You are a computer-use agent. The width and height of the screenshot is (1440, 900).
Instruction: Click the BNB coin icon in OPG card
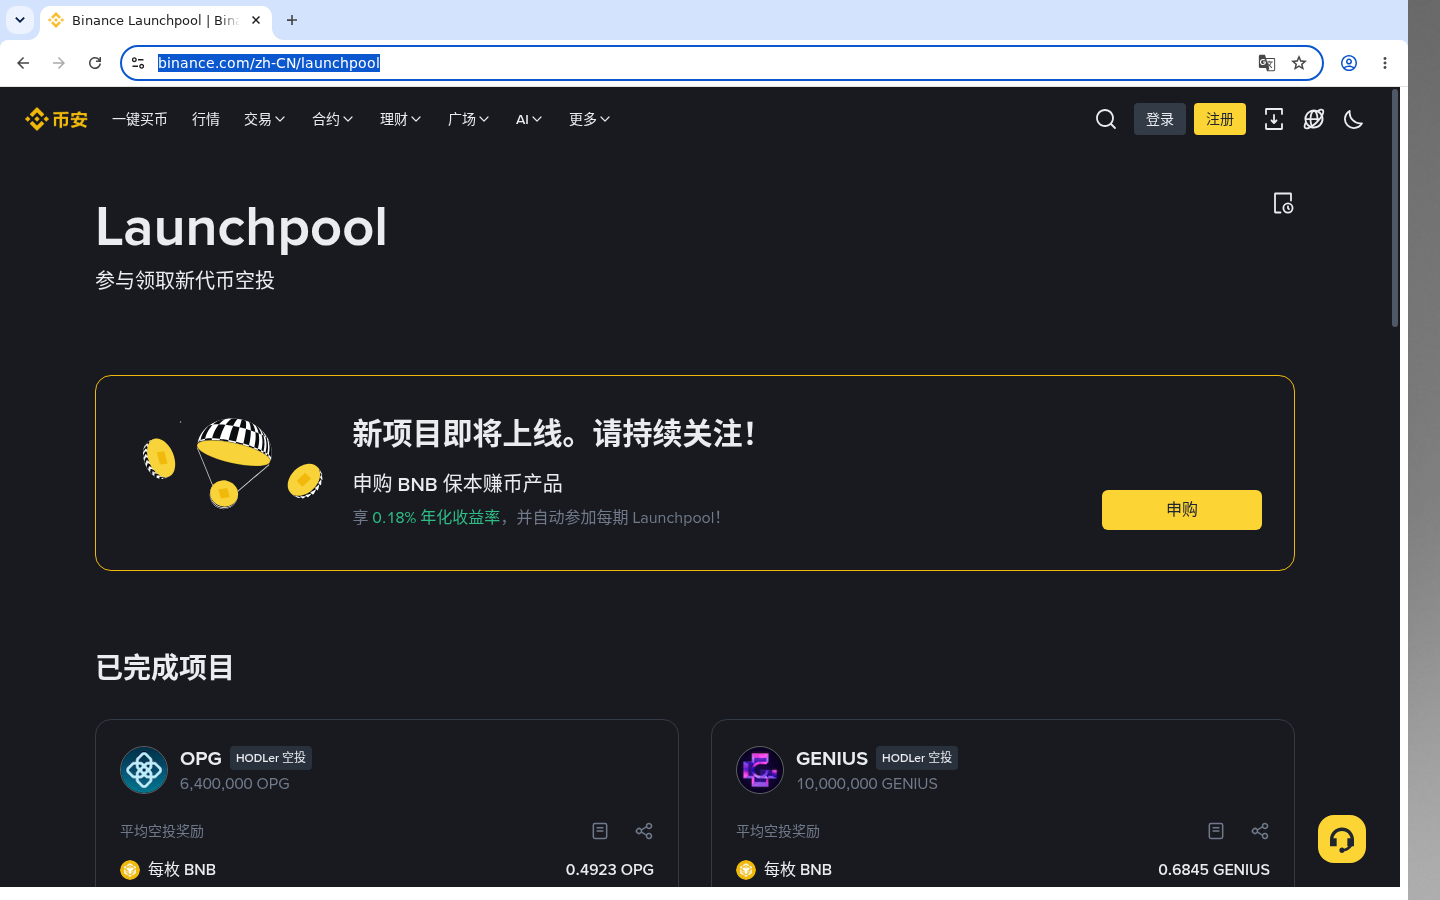pos(130,870)
